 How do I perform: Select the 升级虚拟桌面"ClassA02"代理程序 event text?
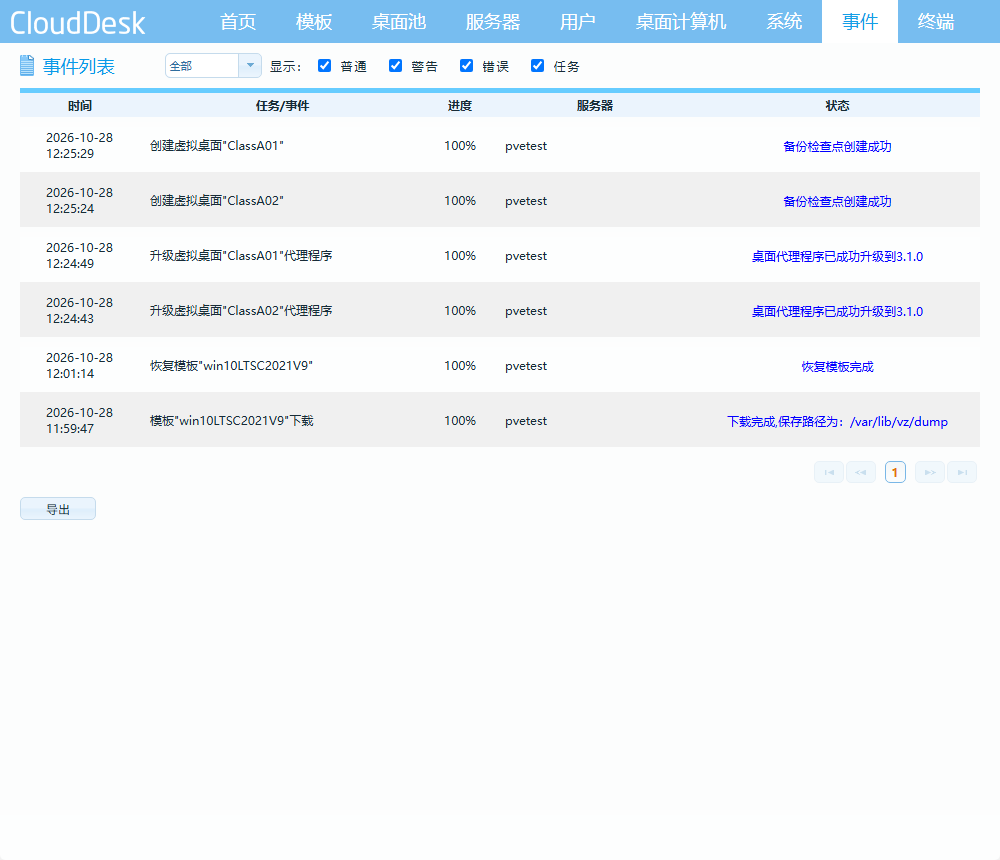pos(241,310)
